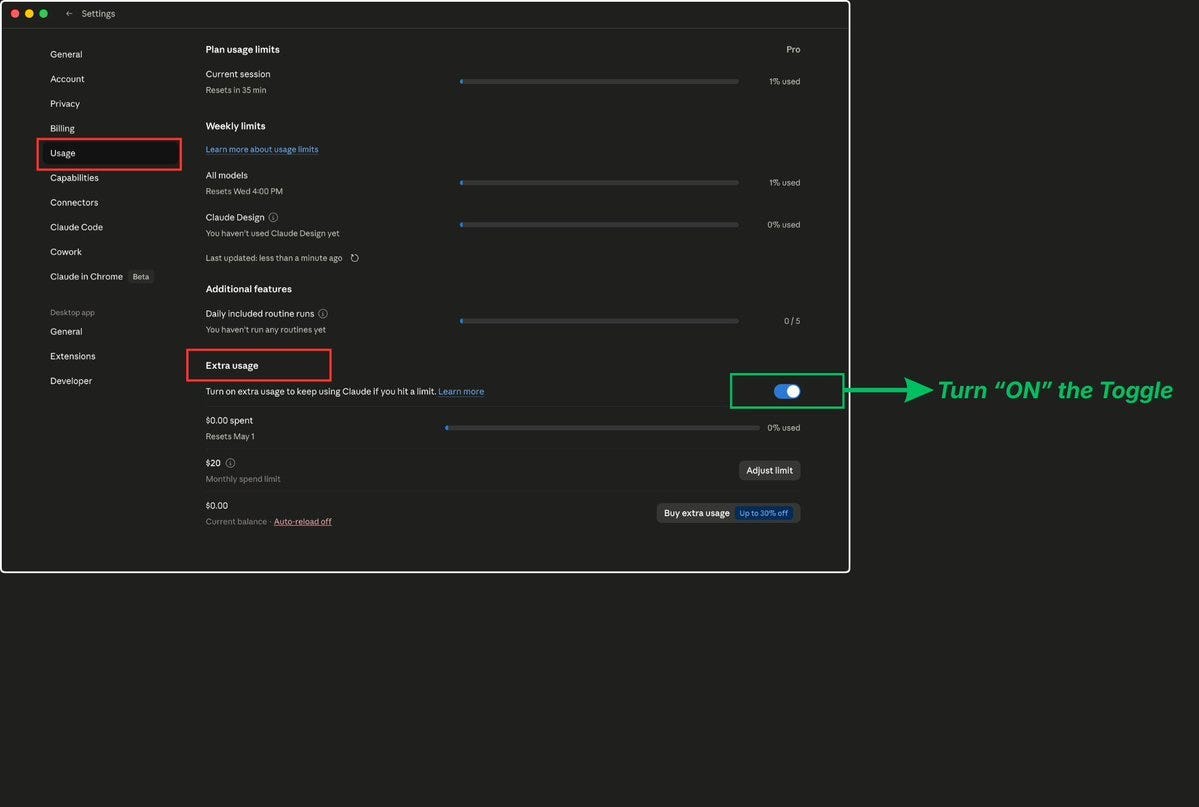1199x807 pixels.
Task: Click the Buy extra usage button
Action: tap(728, 513)
